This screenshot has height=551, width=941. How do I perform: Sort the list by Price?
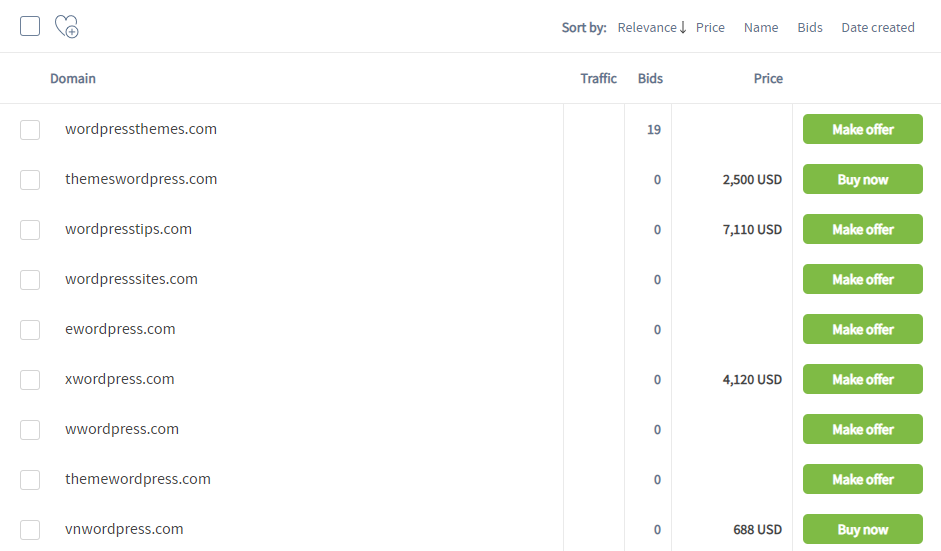710,28
